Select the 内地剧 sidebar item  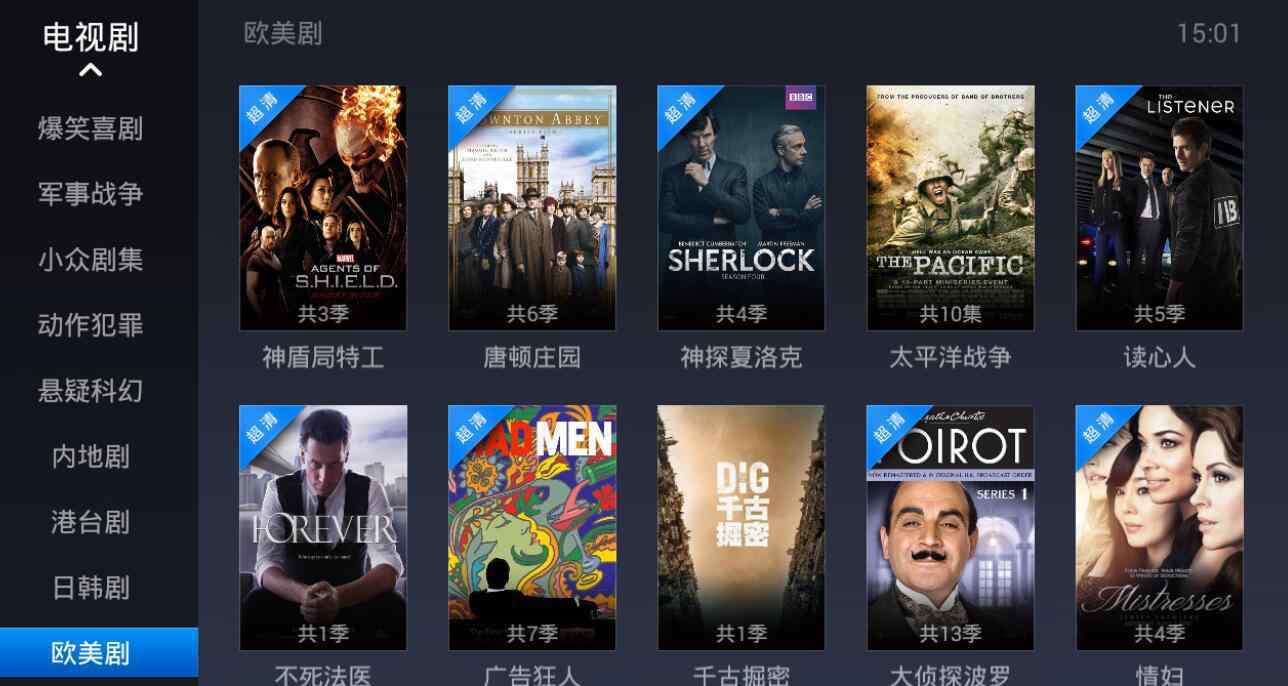coord(91,457)
